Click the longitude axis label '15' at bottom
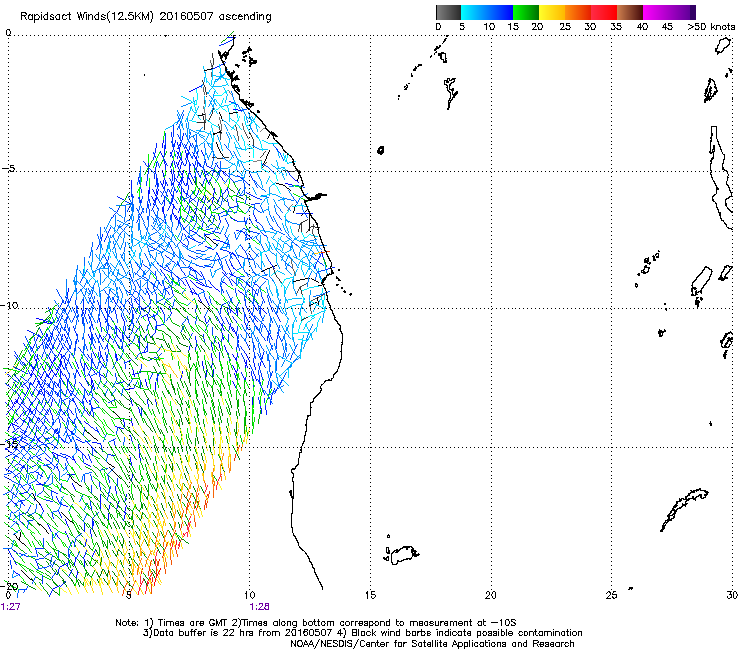 pyautogui.click(x=370, y=595)
